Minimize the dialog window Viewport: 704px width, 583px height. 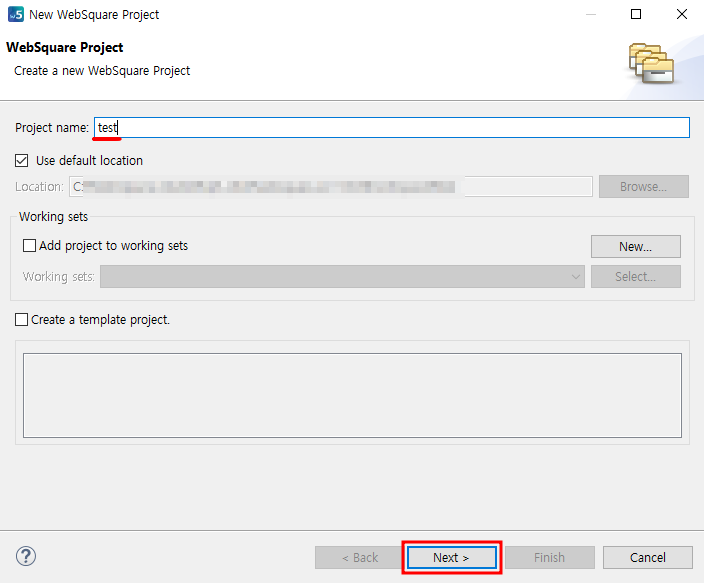pyautogui.click(x=591, y=14)
